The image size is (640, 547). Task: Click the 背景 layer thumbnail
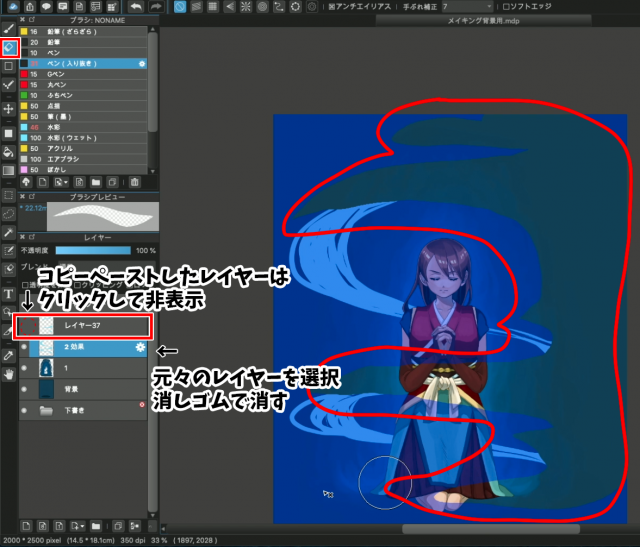pos(46,389)
